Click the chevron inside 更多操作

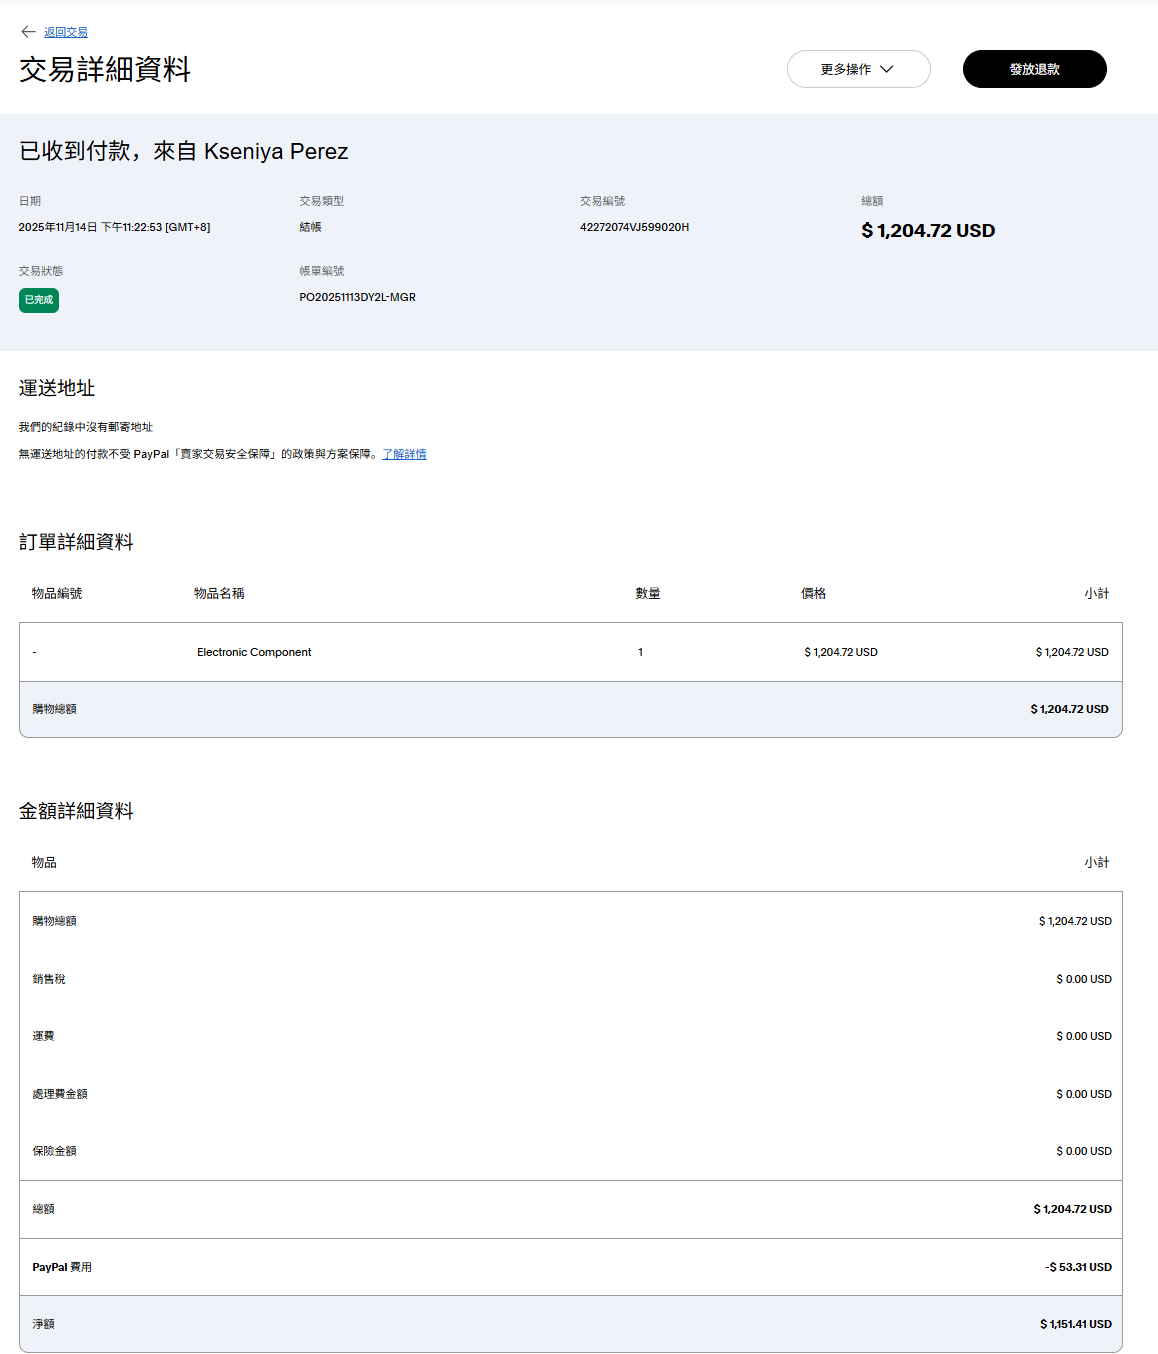click(x=887, y=69)
